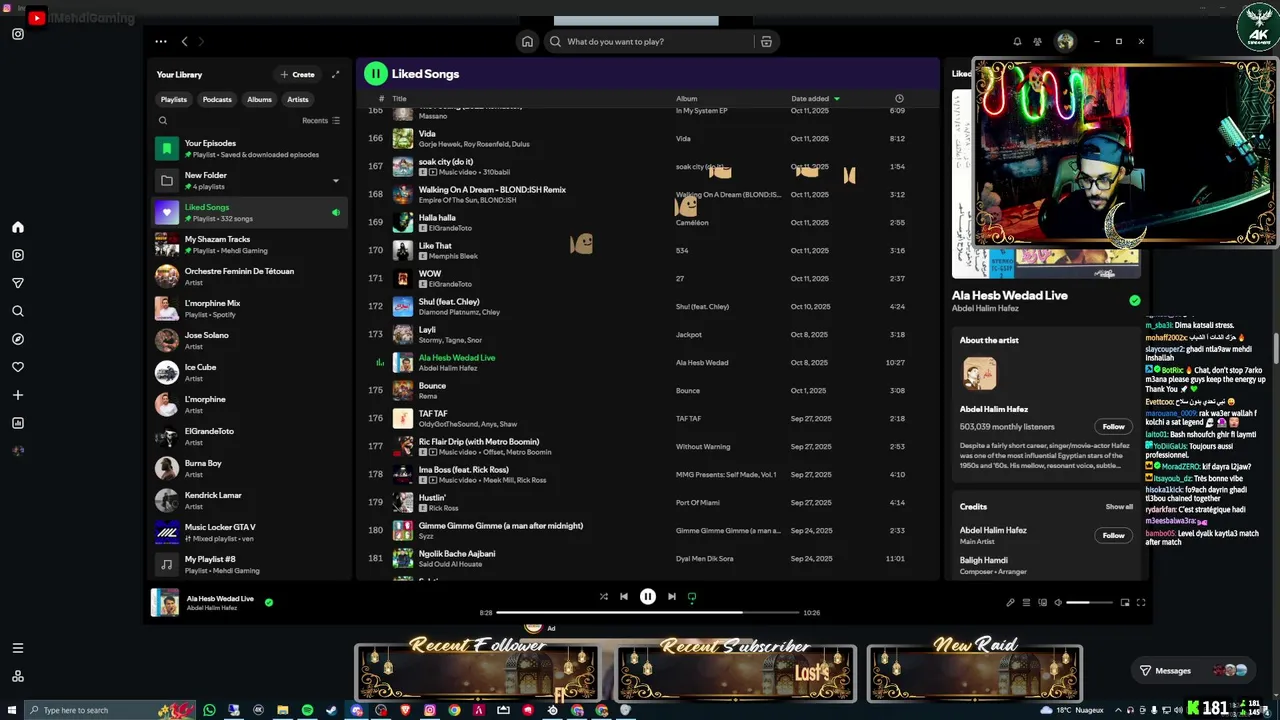
Task: Click the plus icon in the left strip
Action: [x=18, y=395]
